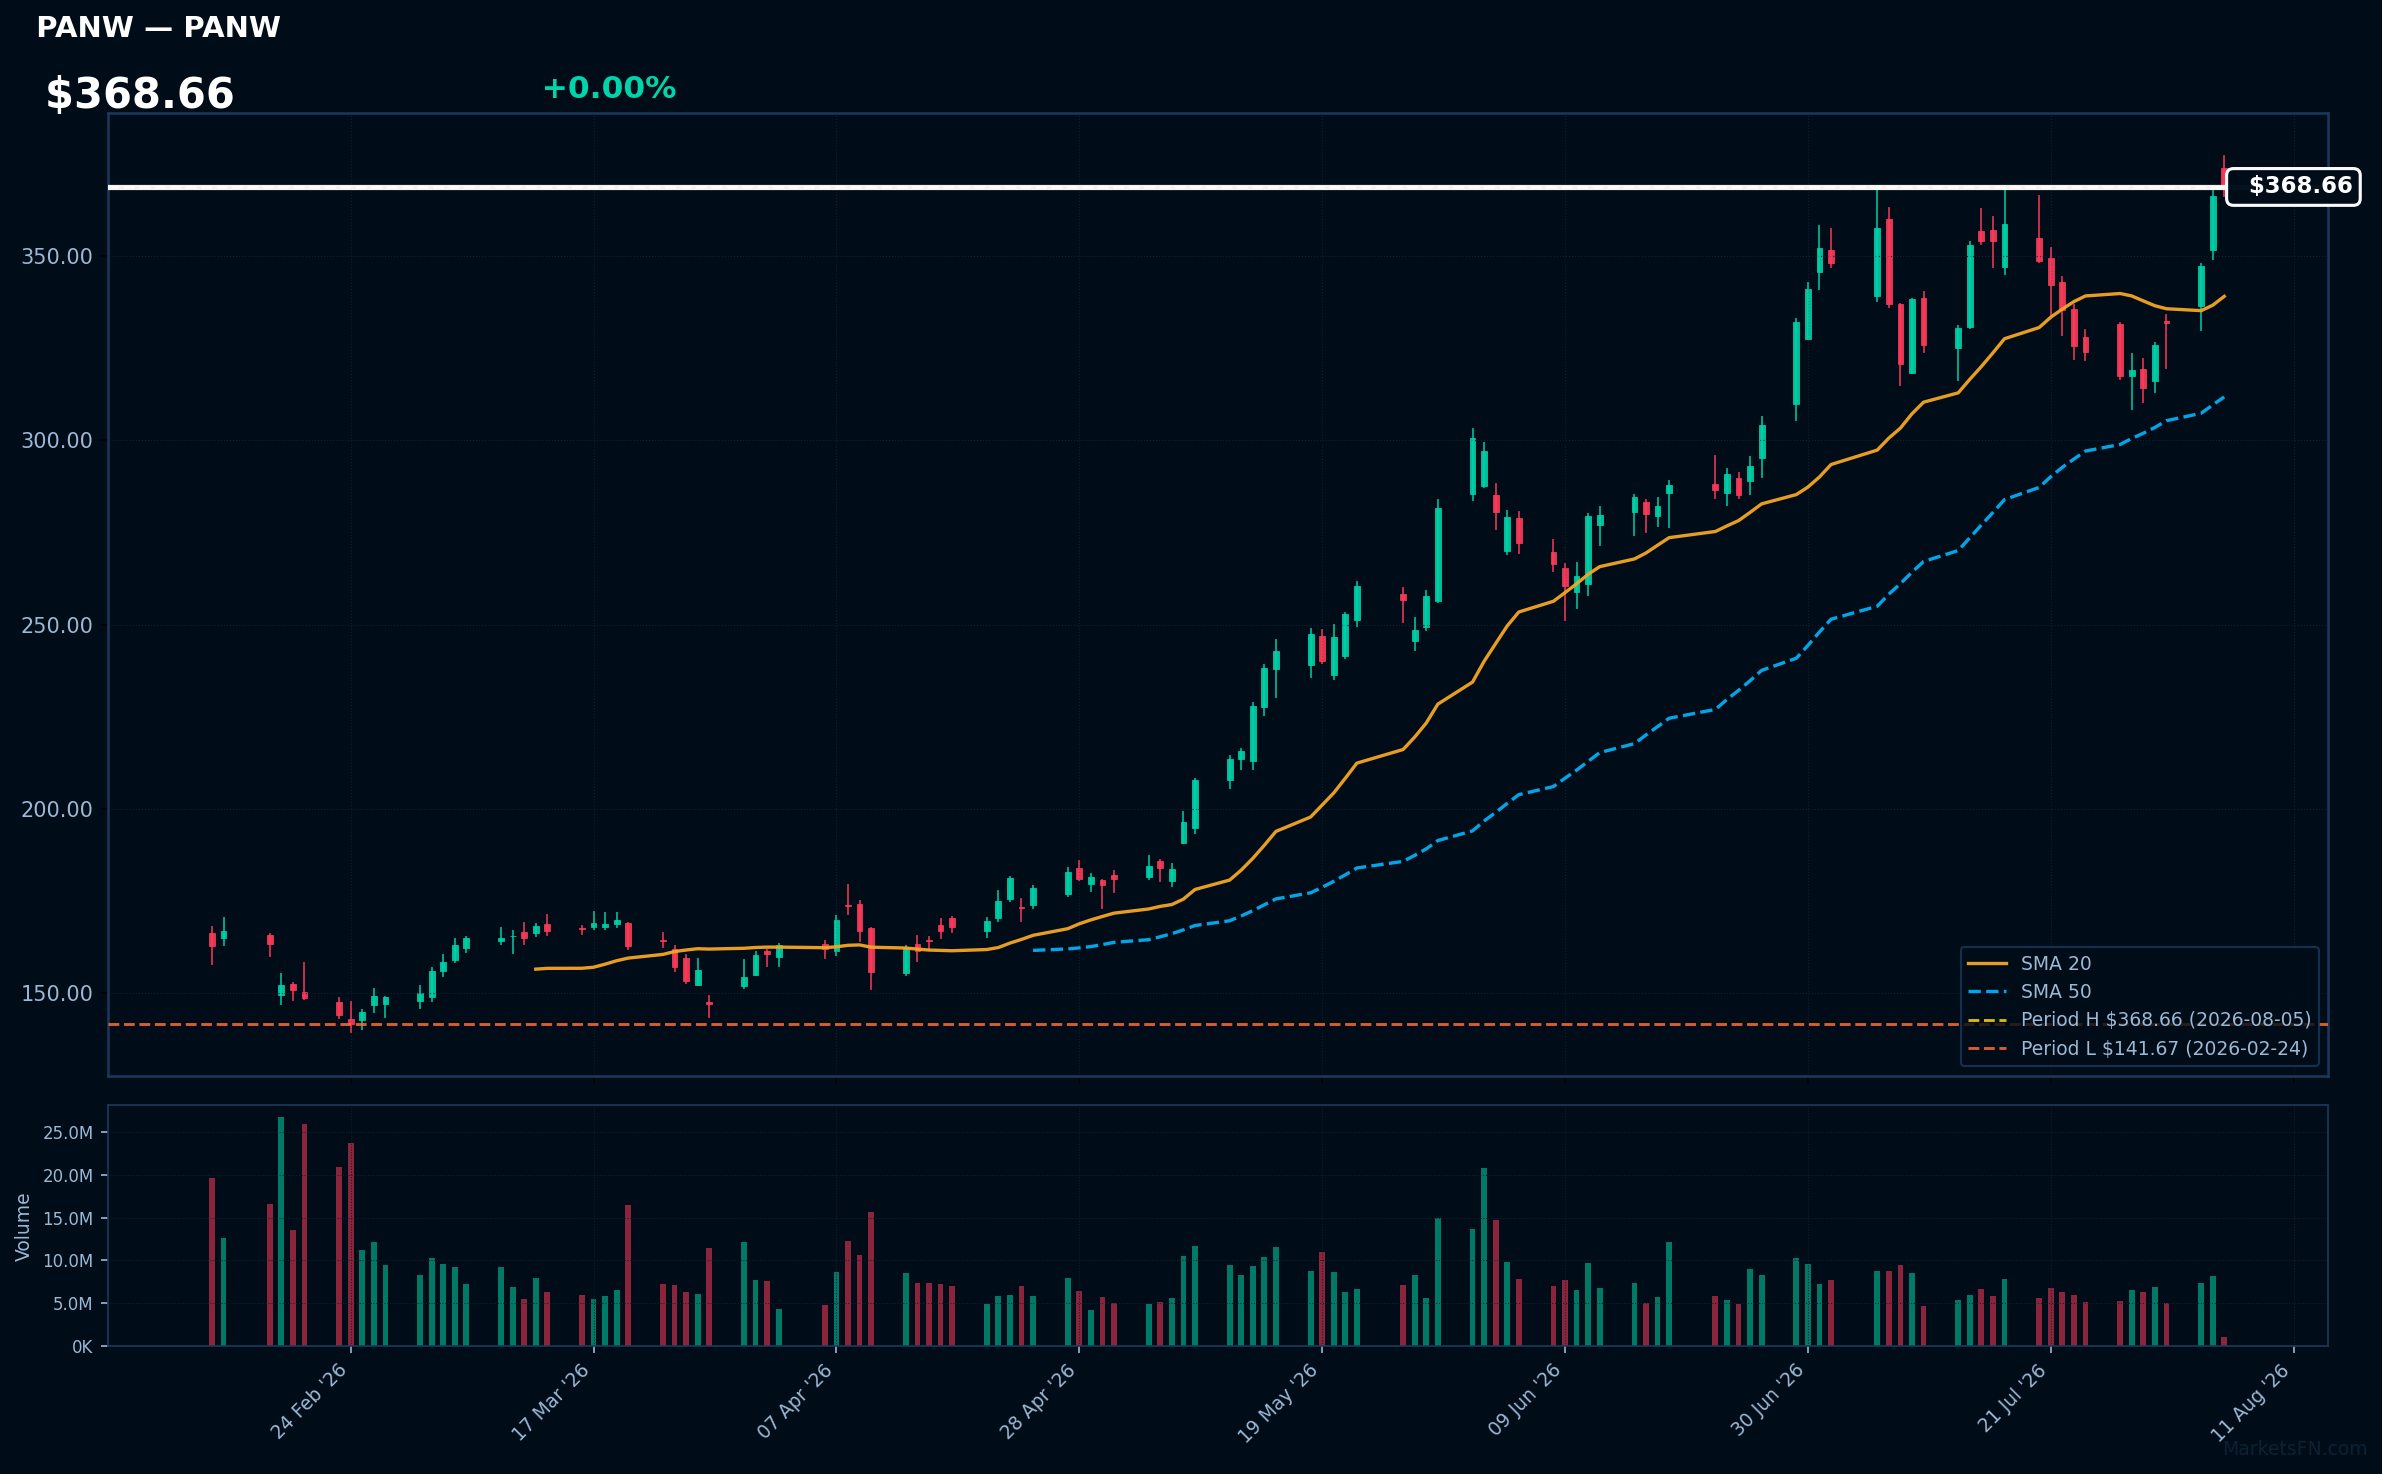The width and height of the screenshot is (2382, 1474).
Task: Click the PANW — PANW chart title
Action: point(158,27)
